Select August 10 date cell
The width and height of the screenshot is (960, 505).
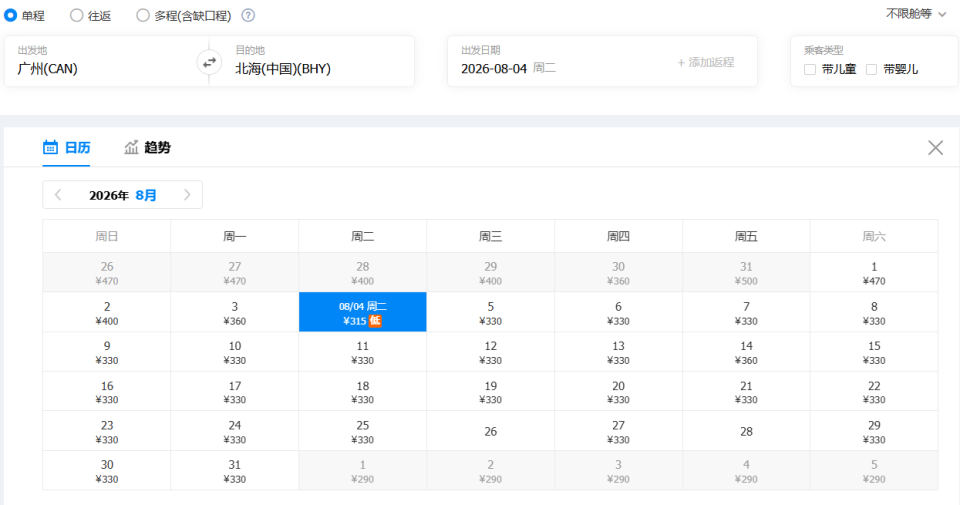pos(234,352)
